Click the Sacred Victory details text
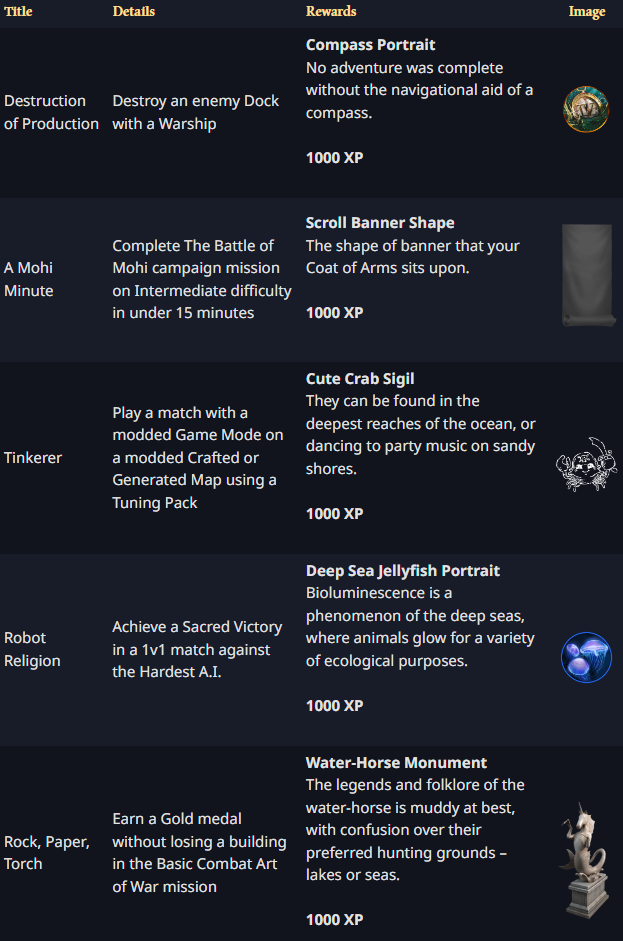This screenshot has width=623, height=941. [197, 649]
